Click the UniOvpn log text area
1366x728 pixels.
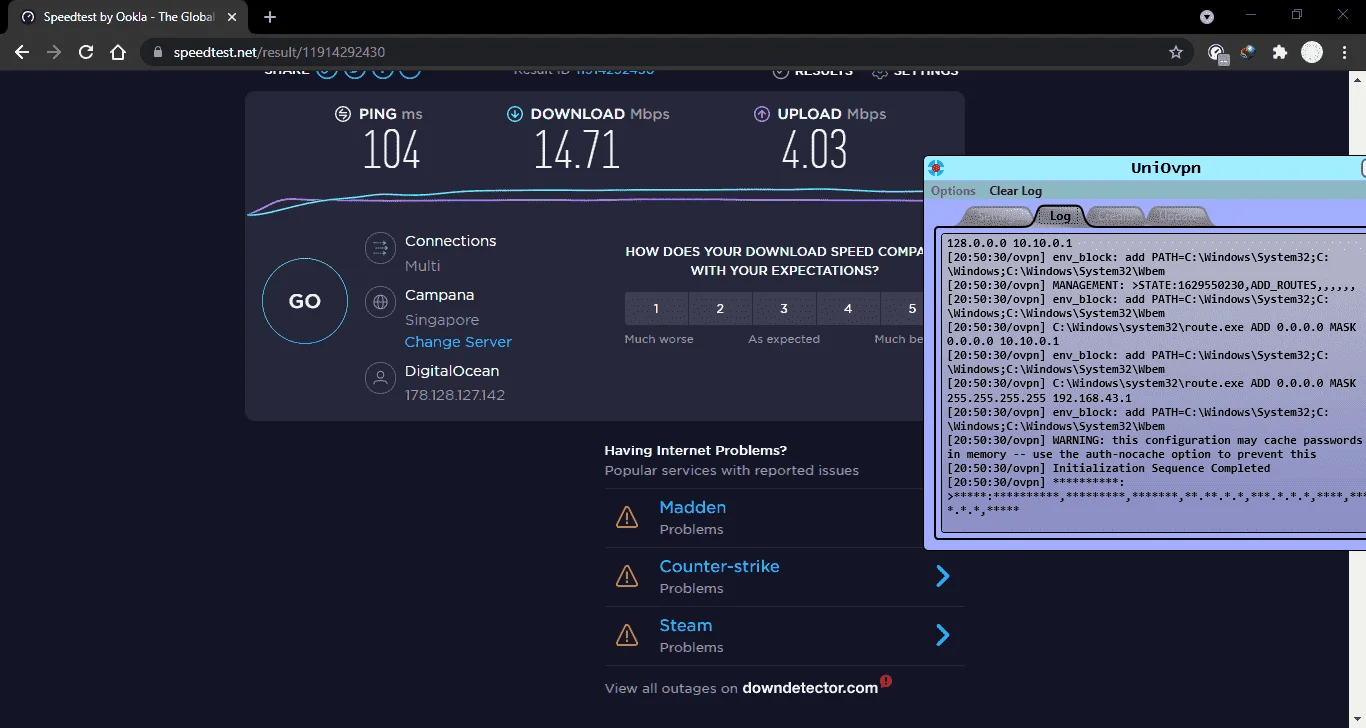coord(1154,384)
